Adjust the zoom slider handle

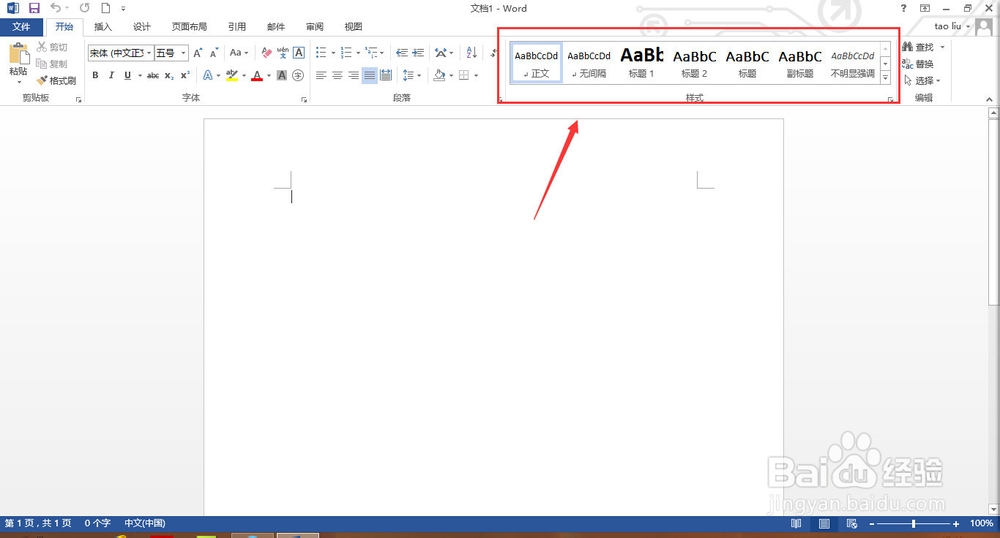(914, 523)
